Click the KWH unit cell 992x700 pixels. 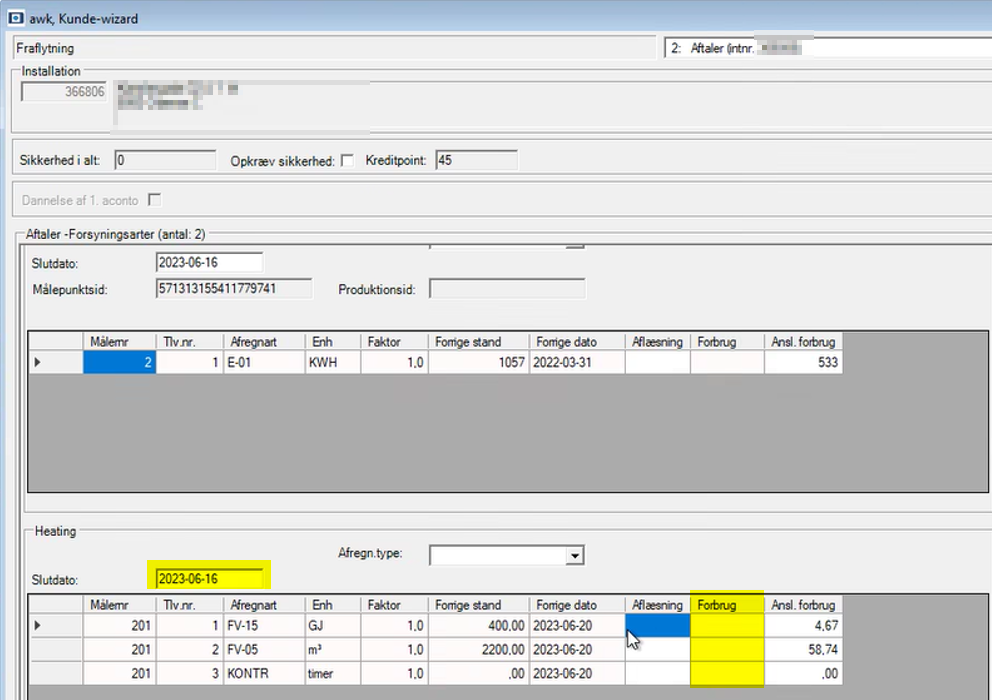(333, 362)
